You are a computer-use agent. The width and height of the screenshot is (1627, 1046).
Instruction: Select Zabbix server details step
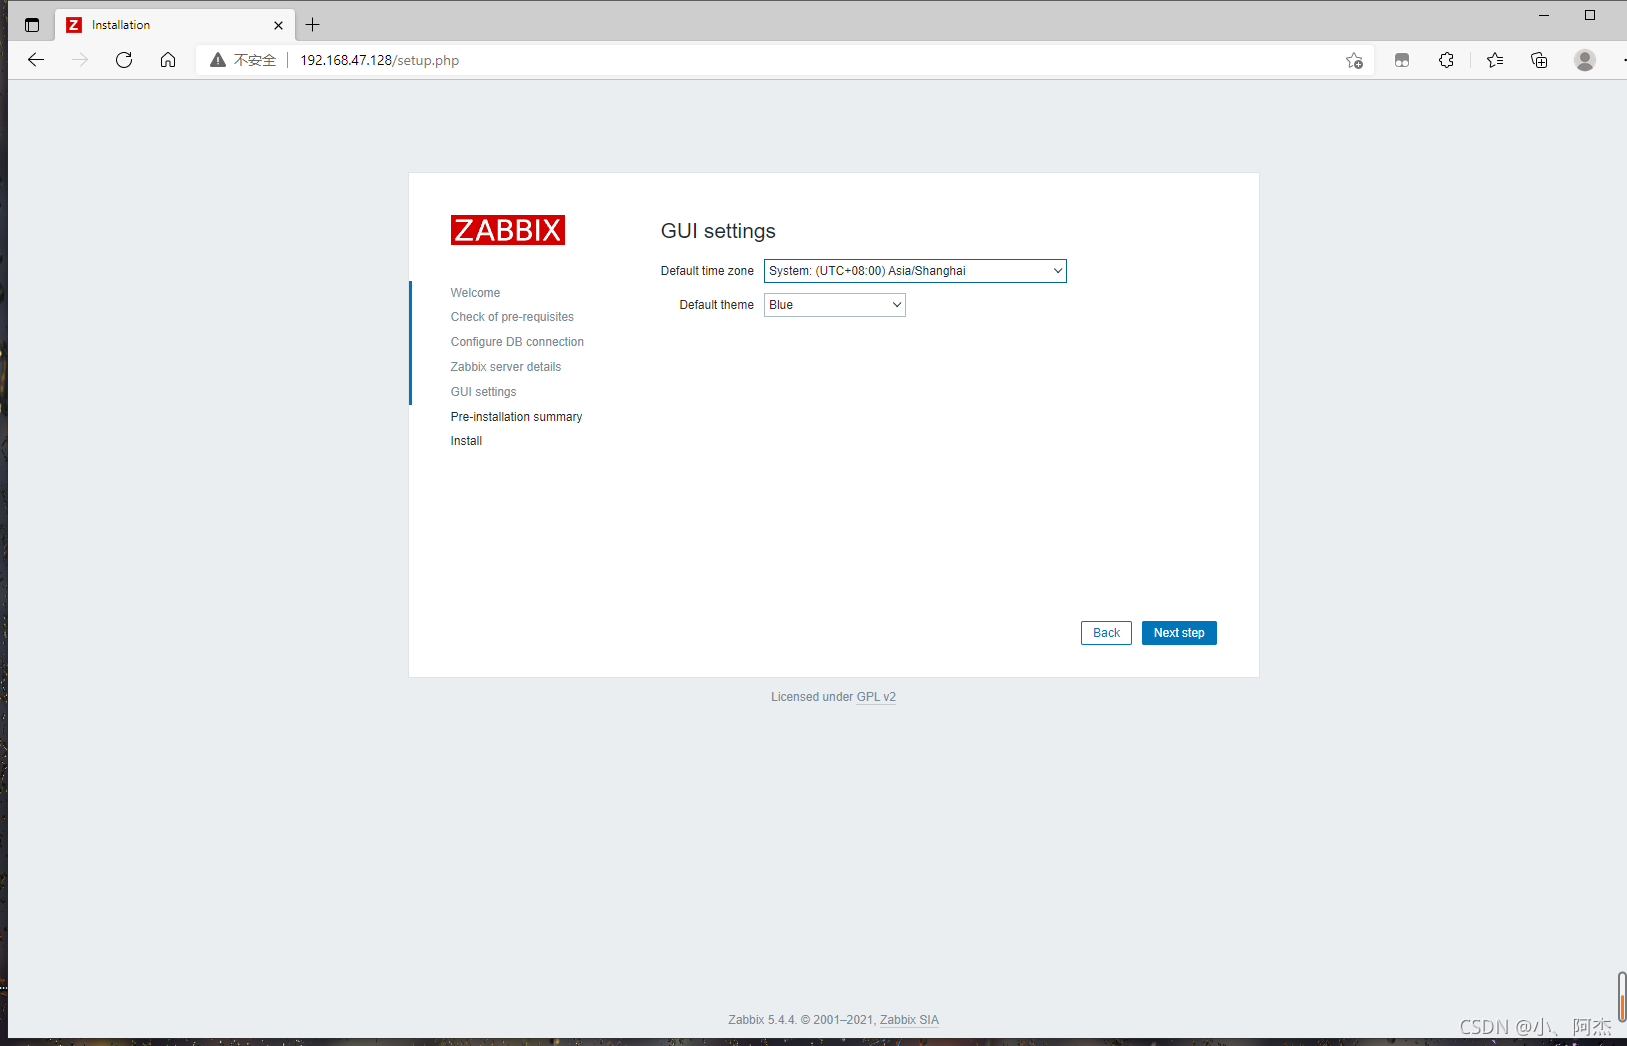tap(506, 367)
